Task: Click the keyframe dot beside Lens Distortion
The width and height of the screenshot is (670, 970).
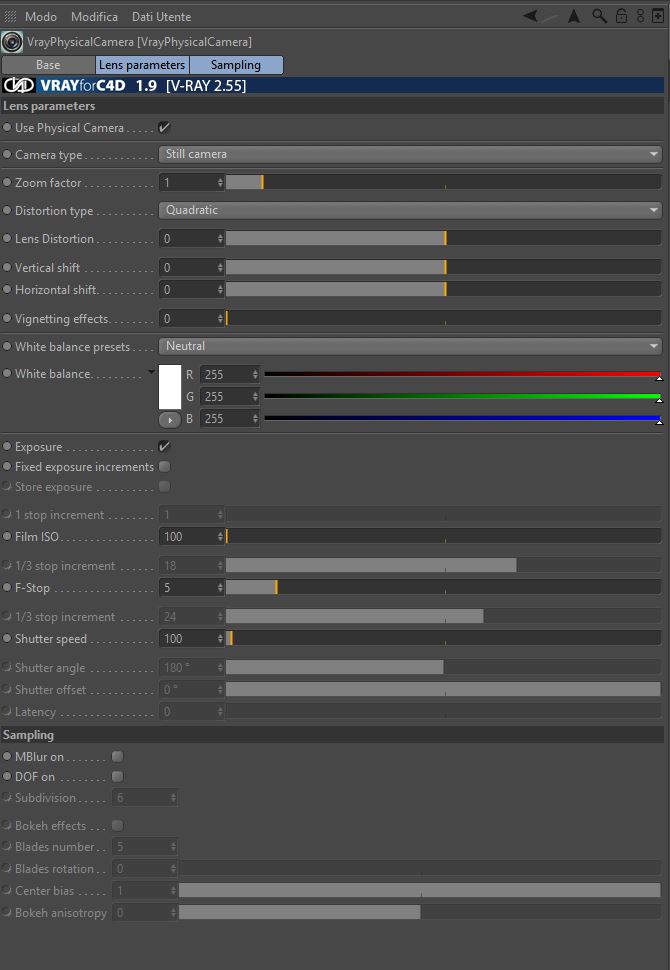Action: click(7, 238)
